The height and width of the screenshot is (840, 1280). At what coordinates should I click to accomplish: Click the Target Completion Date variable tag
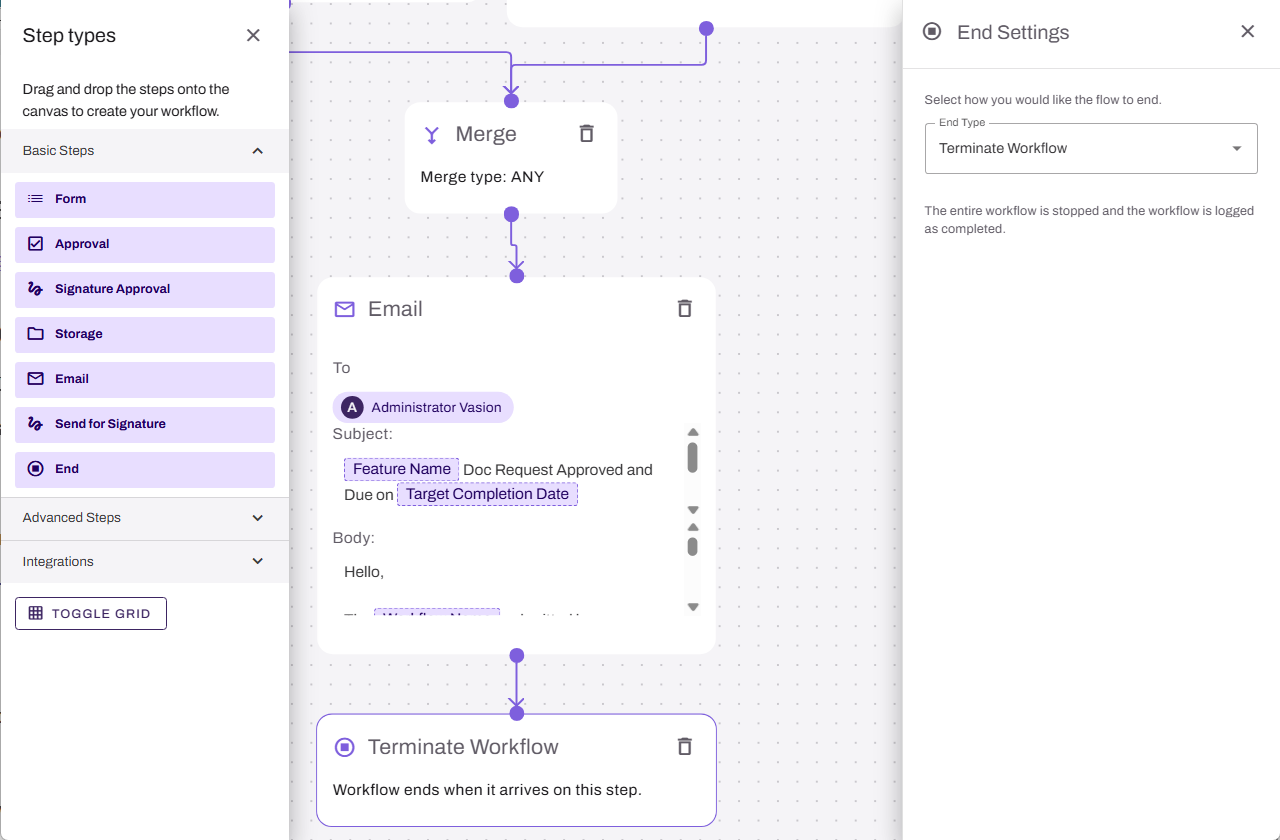tap(487, 494)
